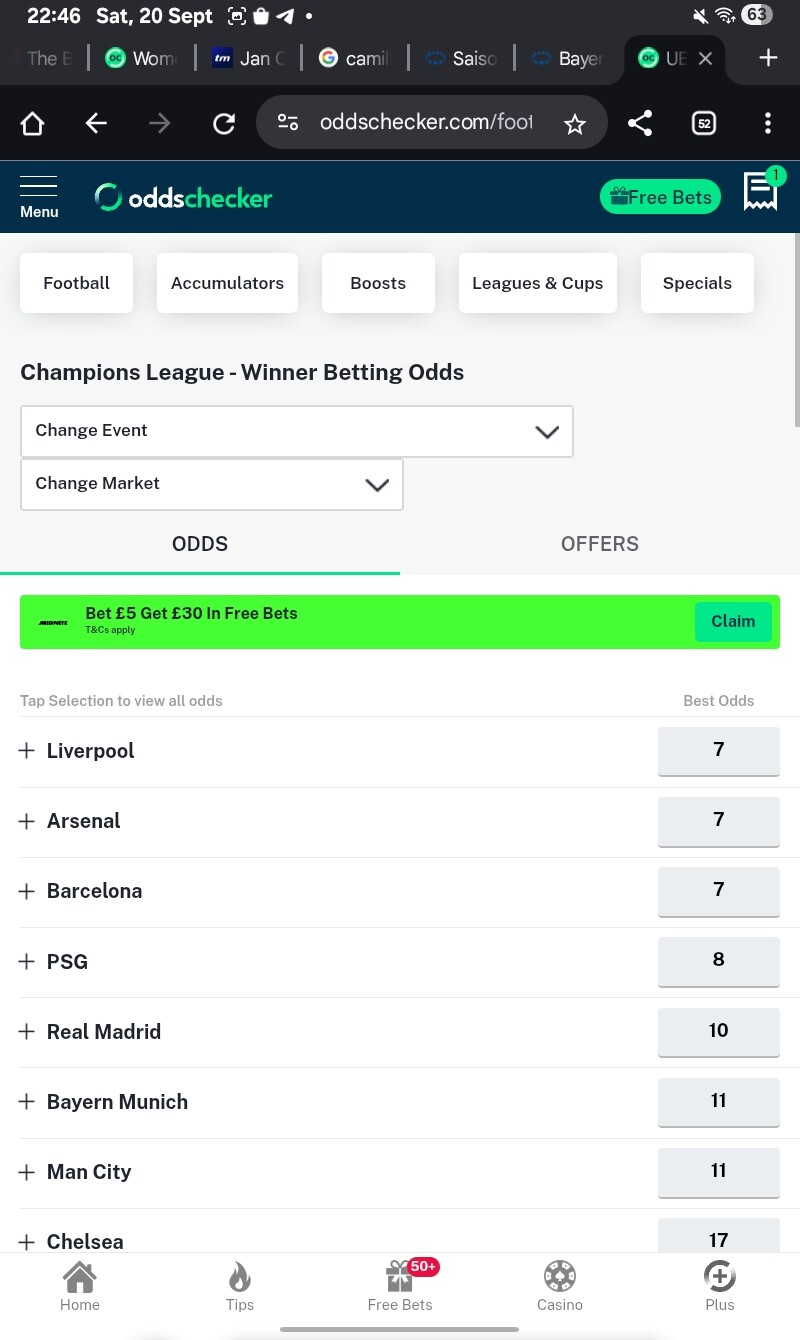Screen dimensions: 800x1340
Task: Expand the Real Madrid odds row
Action: pyautogui.click(x=27, y=1031)
